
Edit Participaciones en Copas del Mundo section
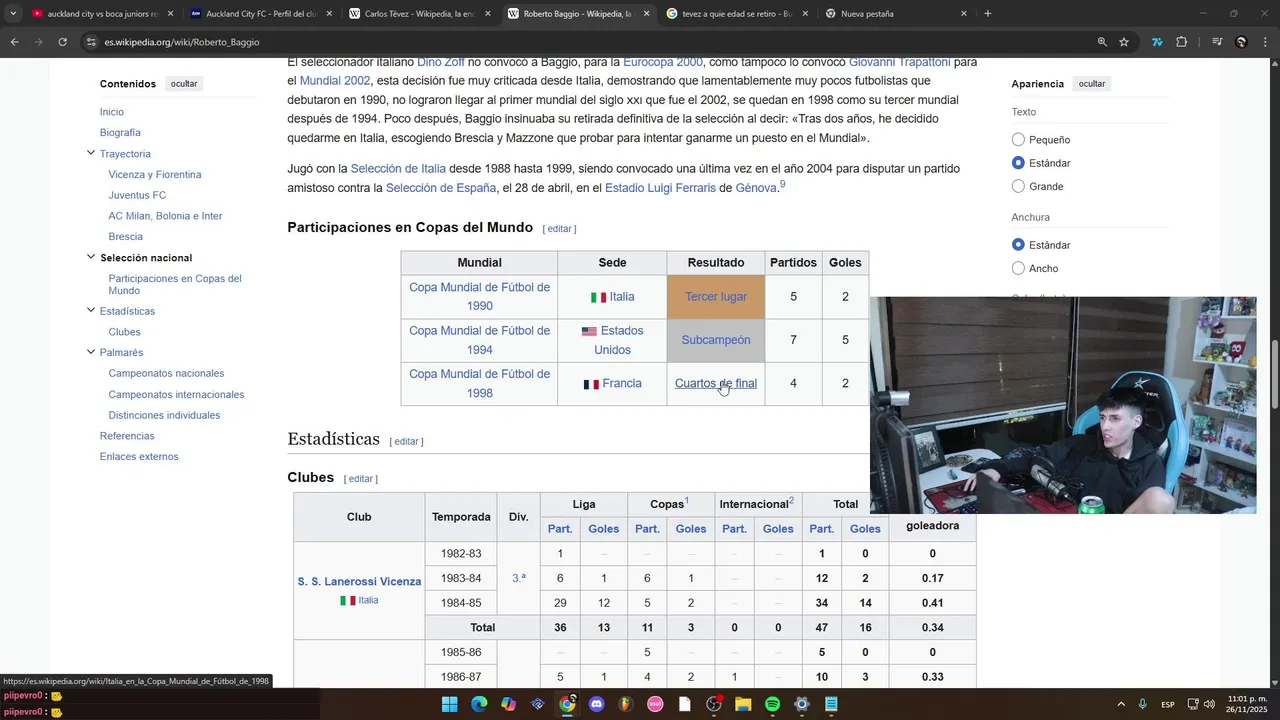[559, 229]
